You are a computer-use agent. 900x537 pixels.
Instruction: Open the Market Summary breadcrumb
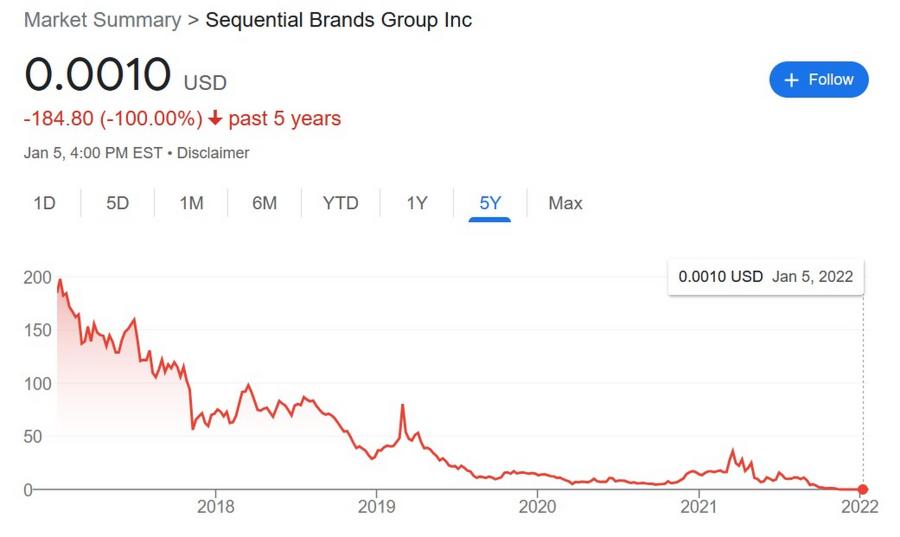pos(103,20)
